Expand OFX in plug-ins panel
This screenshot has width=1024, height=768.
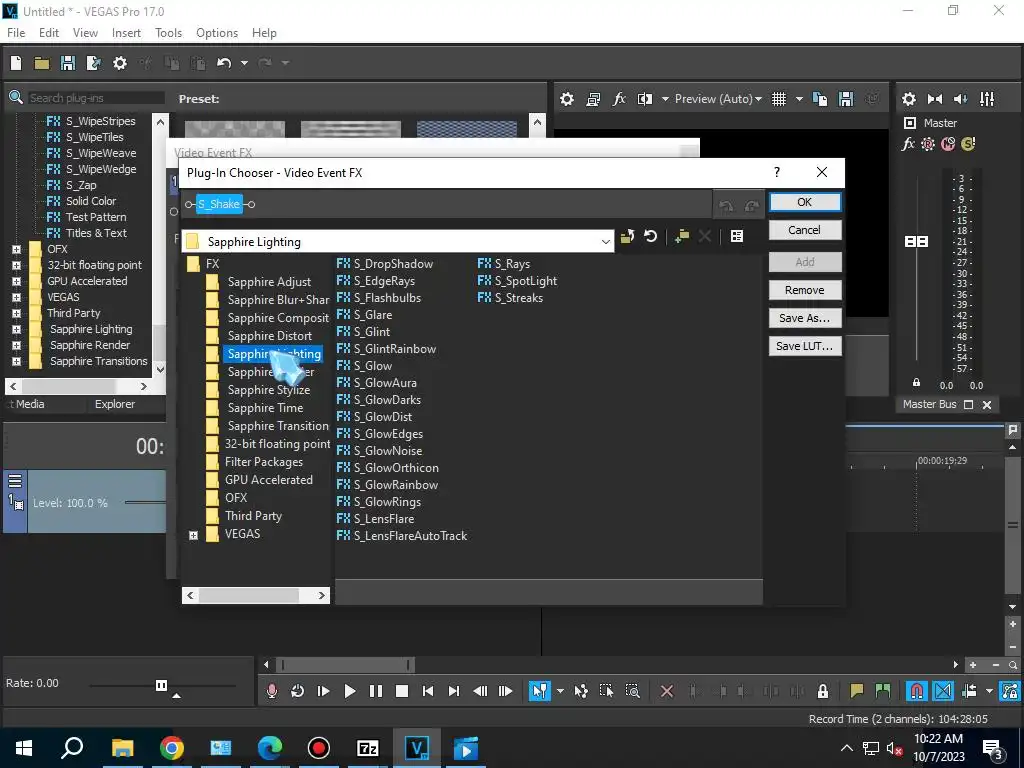(16, 249)
